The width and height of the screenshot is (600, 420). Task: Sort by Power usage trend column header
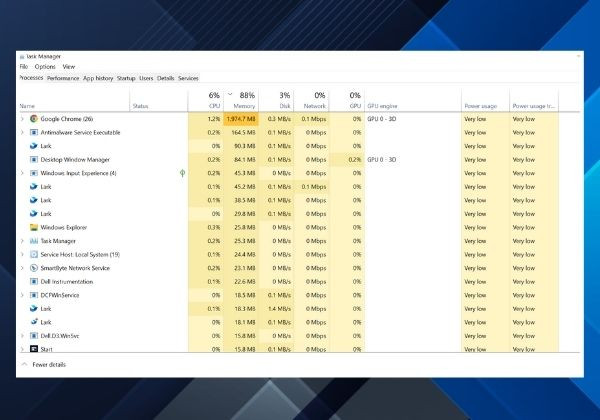click(534, 101)
